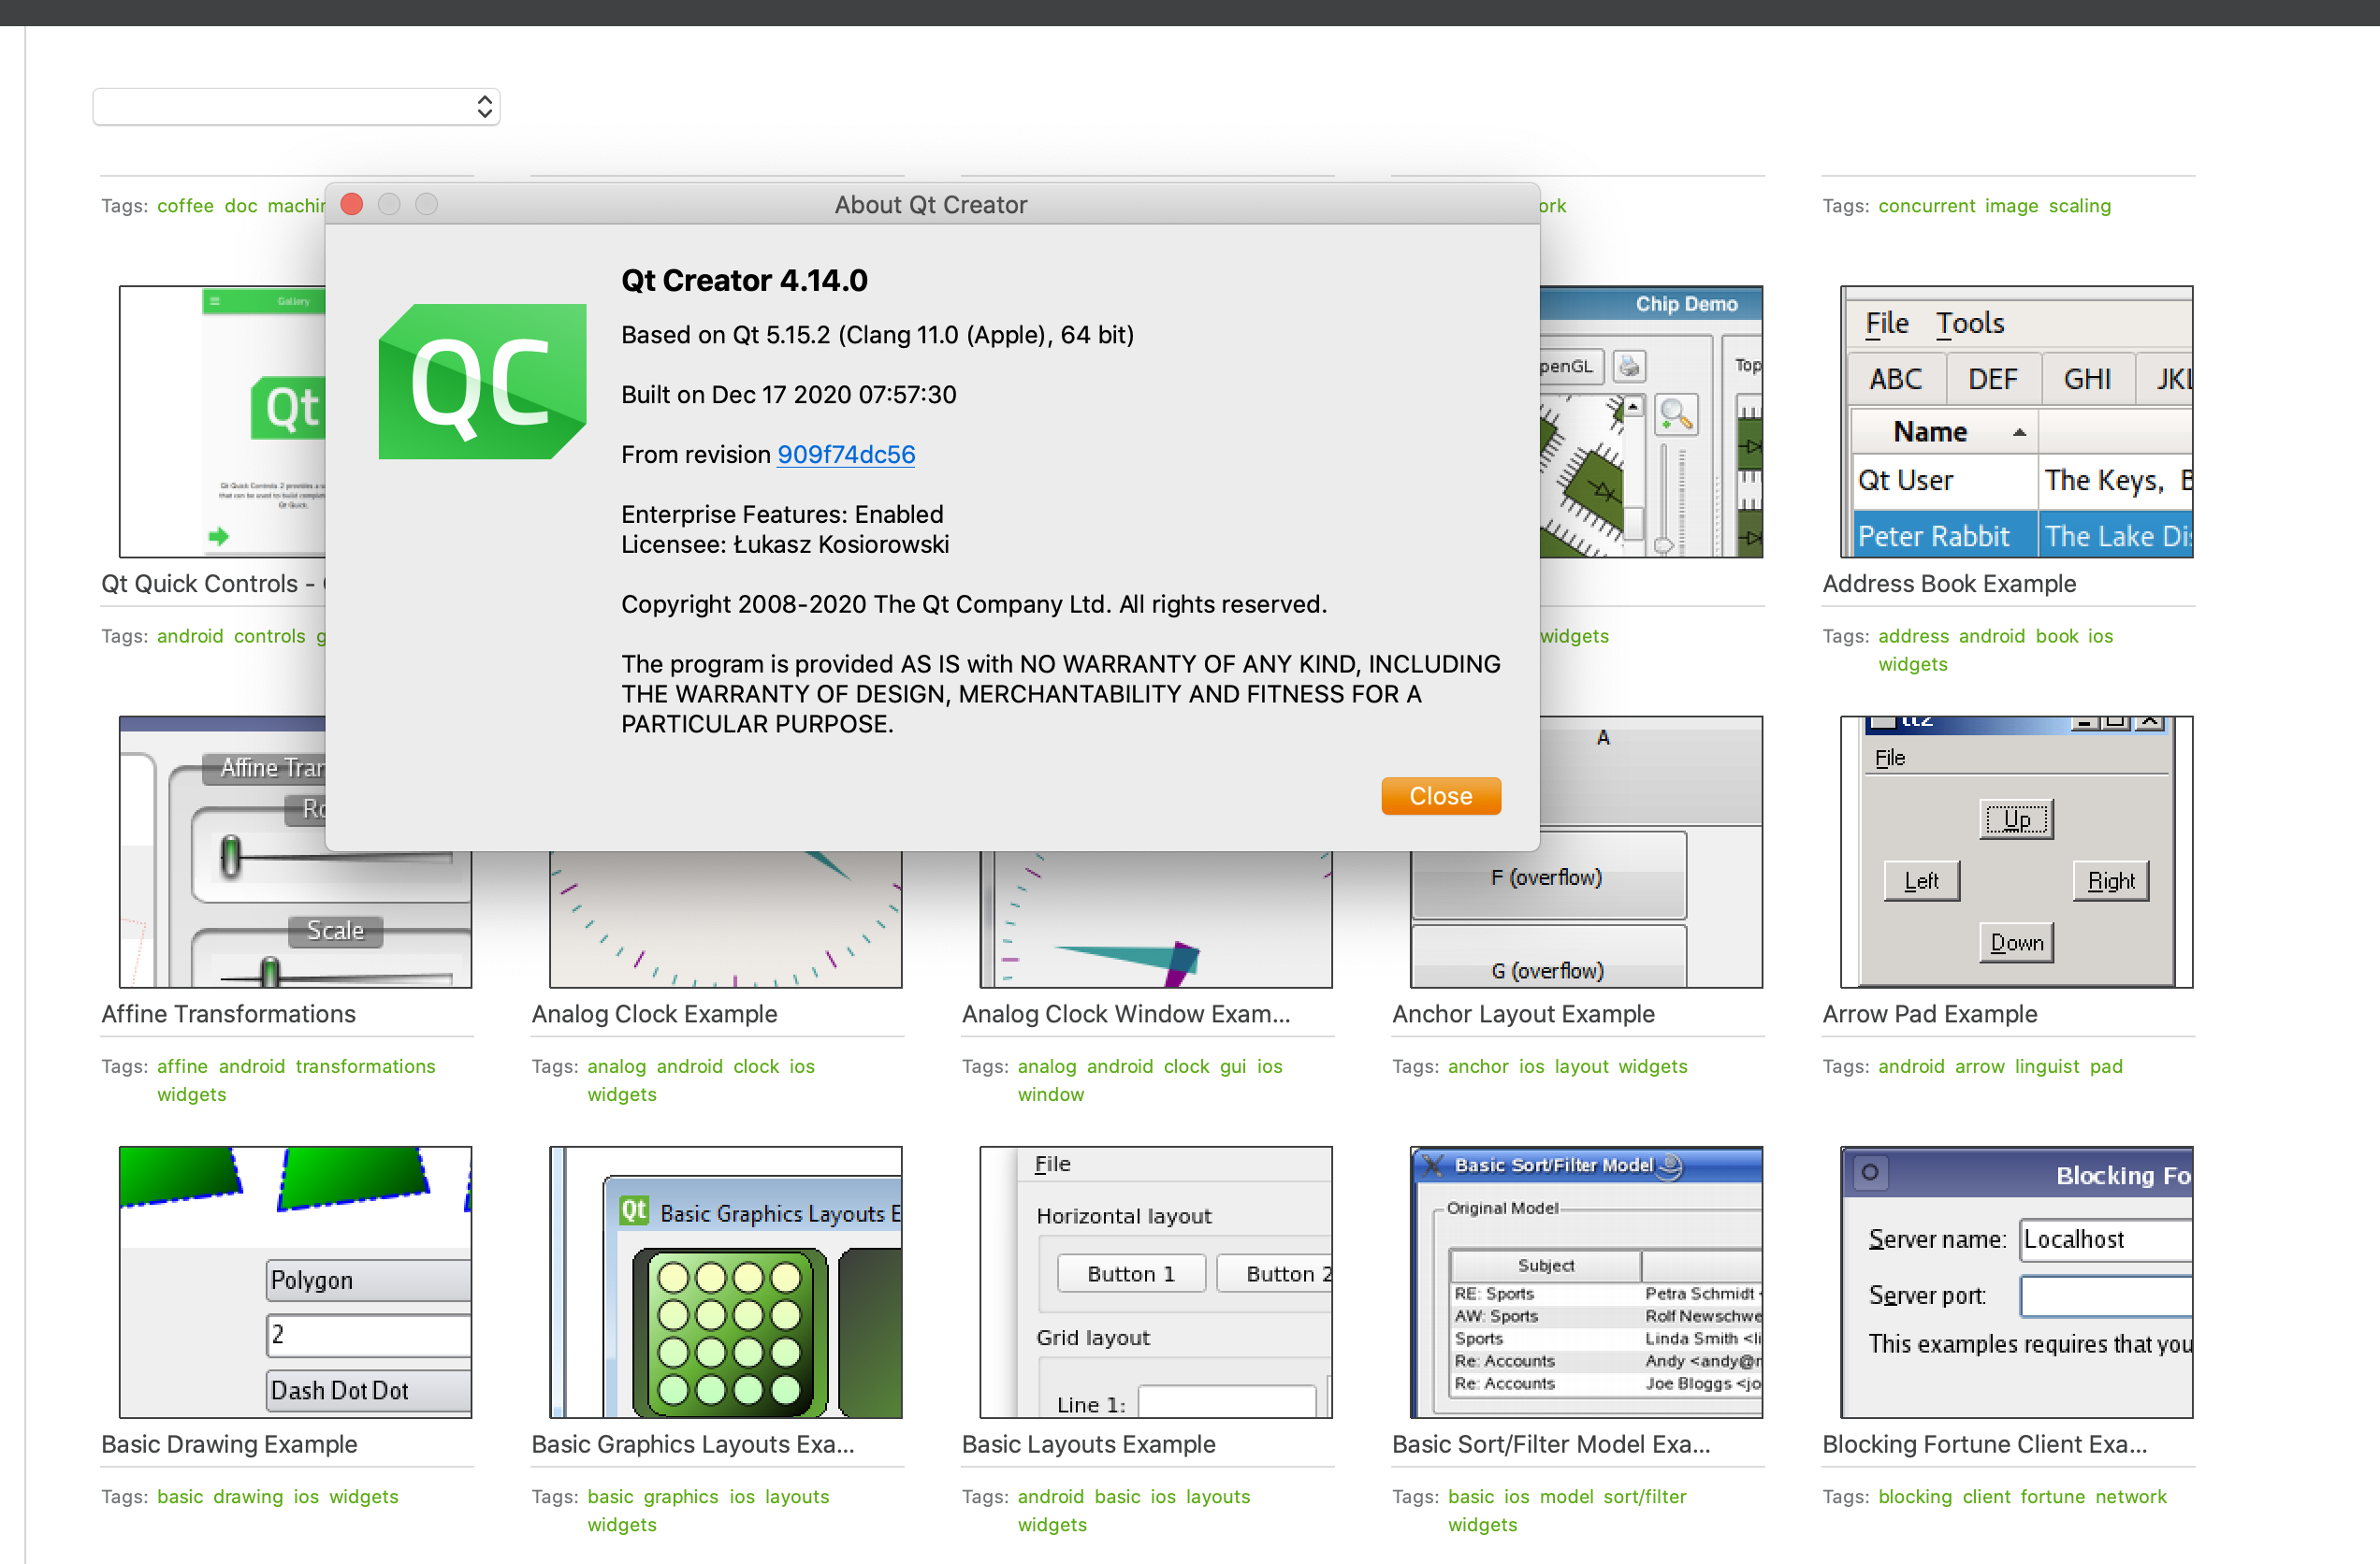Open revision link 909f74dc56
The width and height of the screenshot is (2380, 1564).
[845, 455]
